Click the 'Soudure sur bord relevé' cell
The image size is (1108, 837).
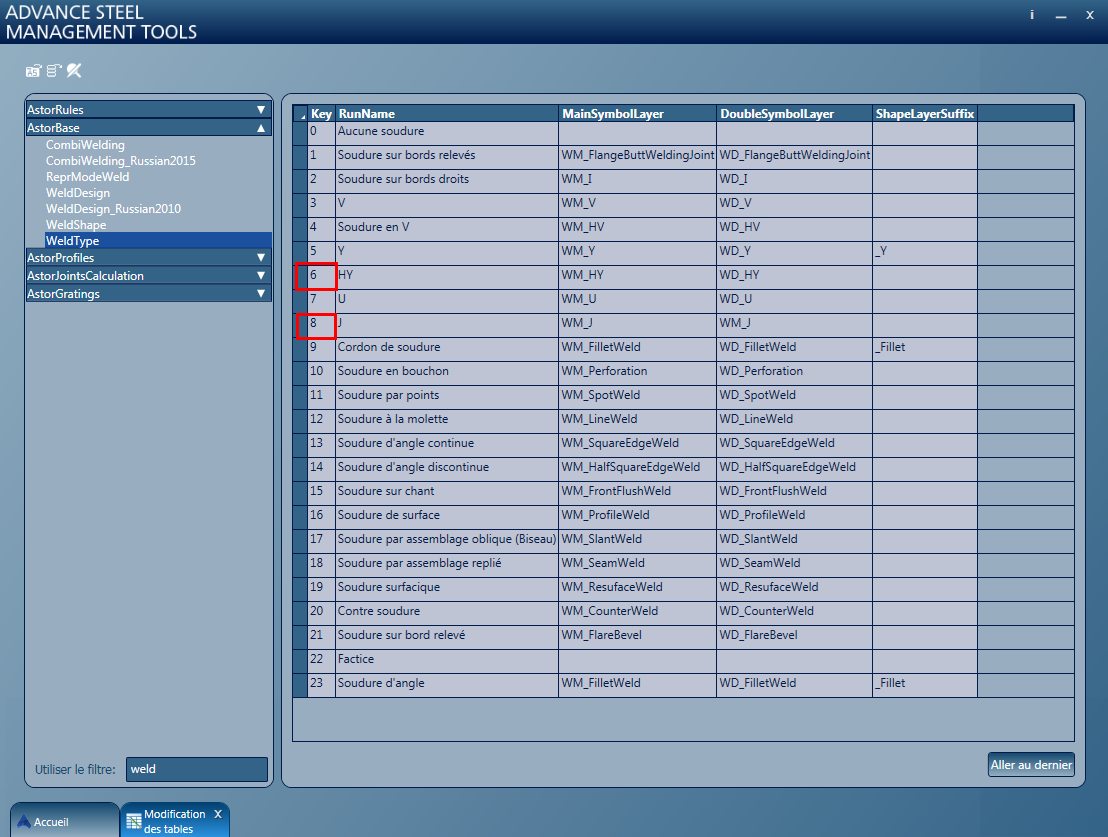(447, 636)
